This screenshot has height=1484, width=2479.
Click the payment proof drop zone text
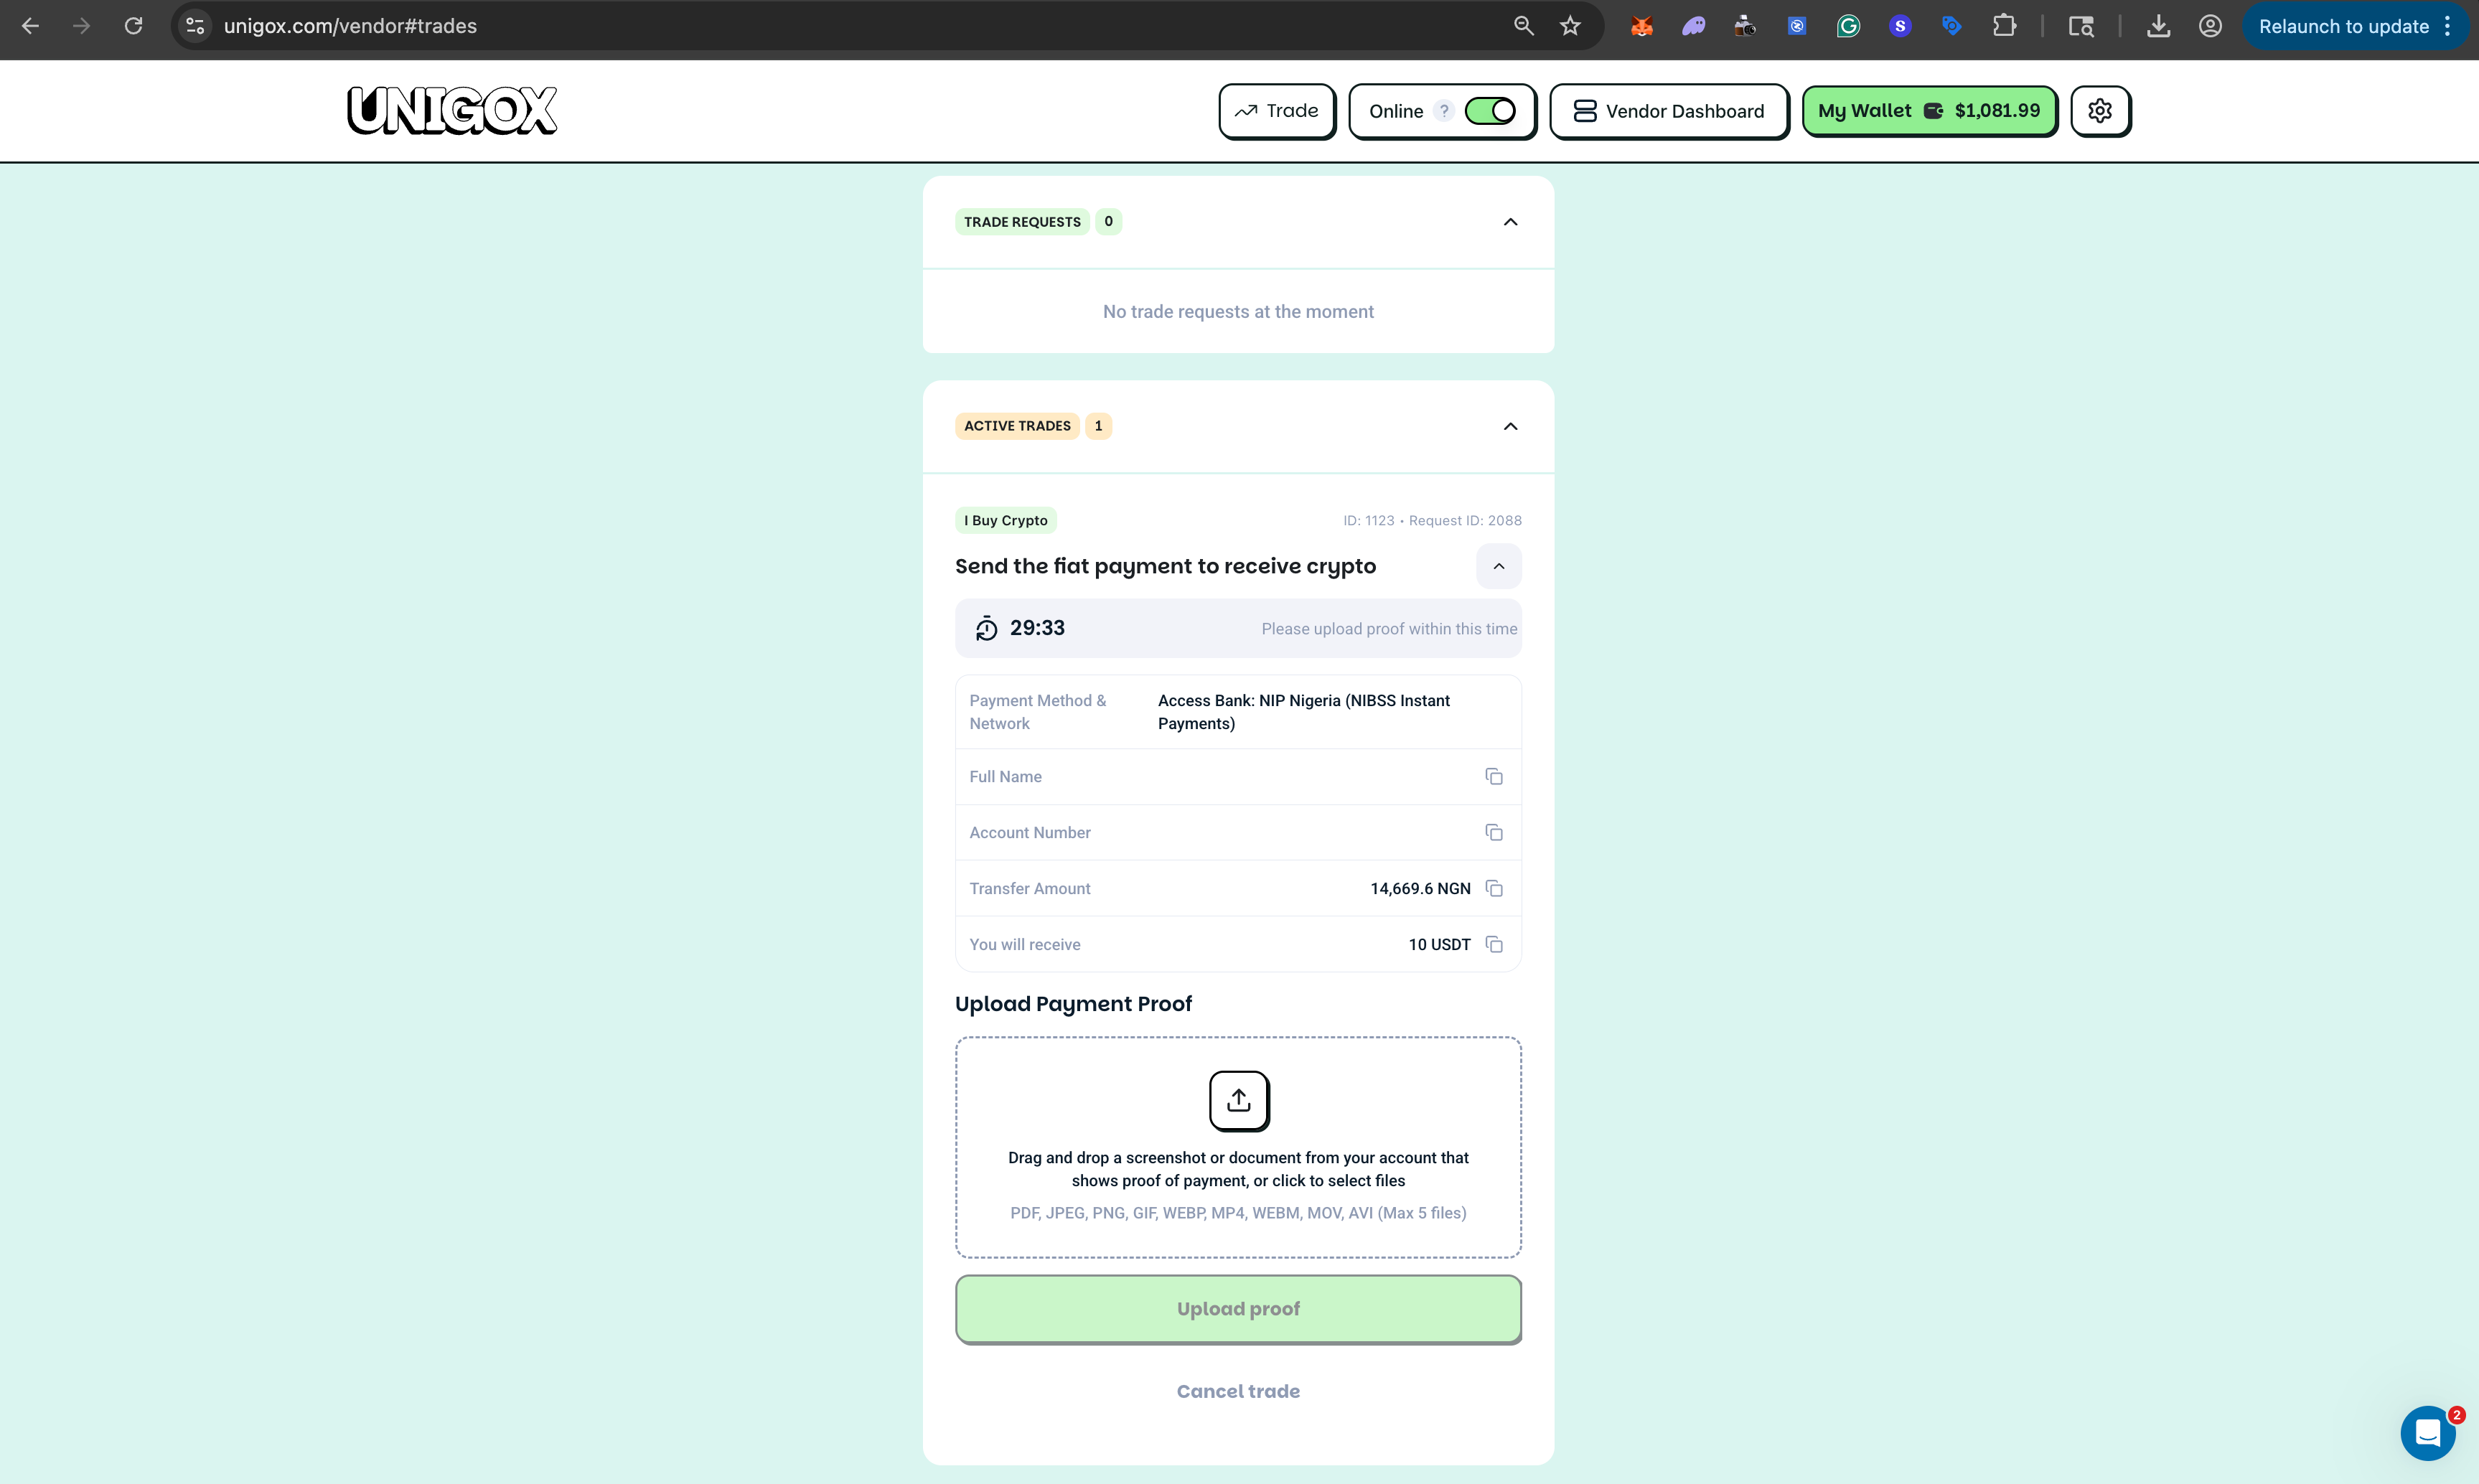(x=1238, y=1169)
